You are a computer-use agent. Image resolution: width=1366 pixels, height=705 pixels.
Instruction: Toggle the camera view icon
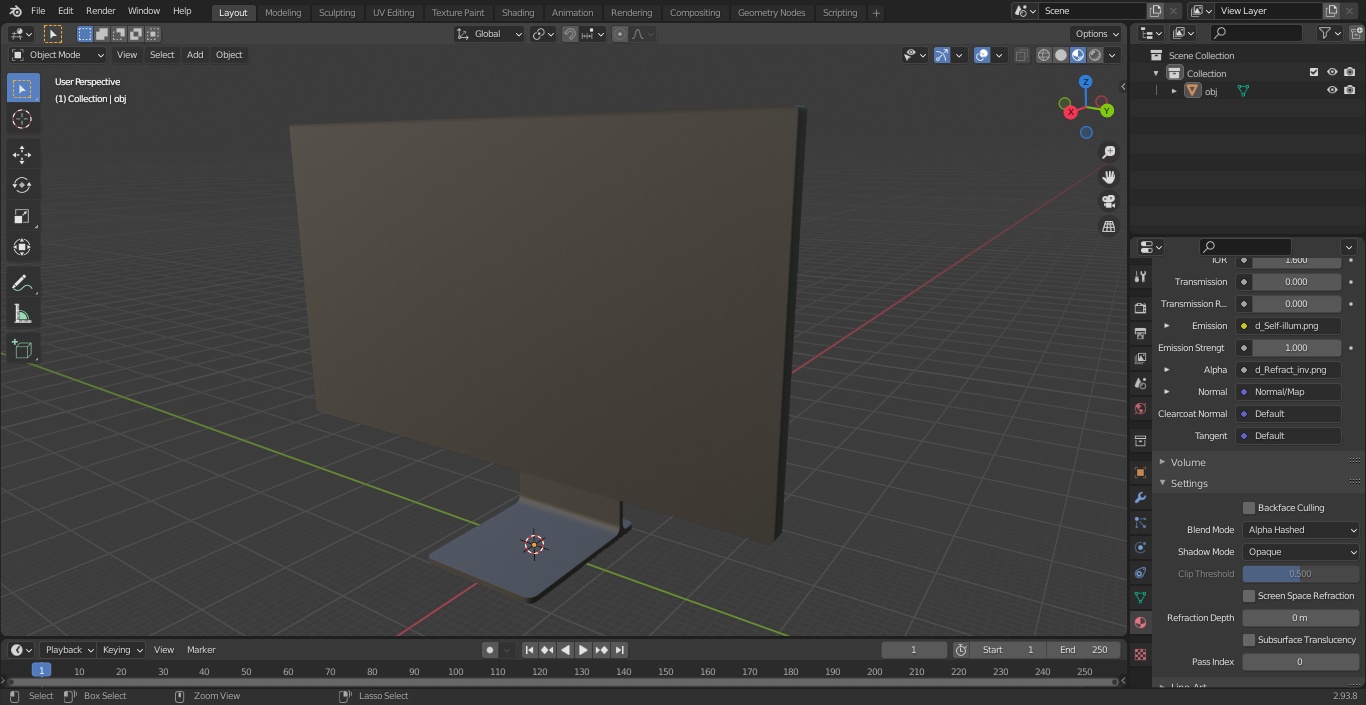click(x=1108, y=202)
